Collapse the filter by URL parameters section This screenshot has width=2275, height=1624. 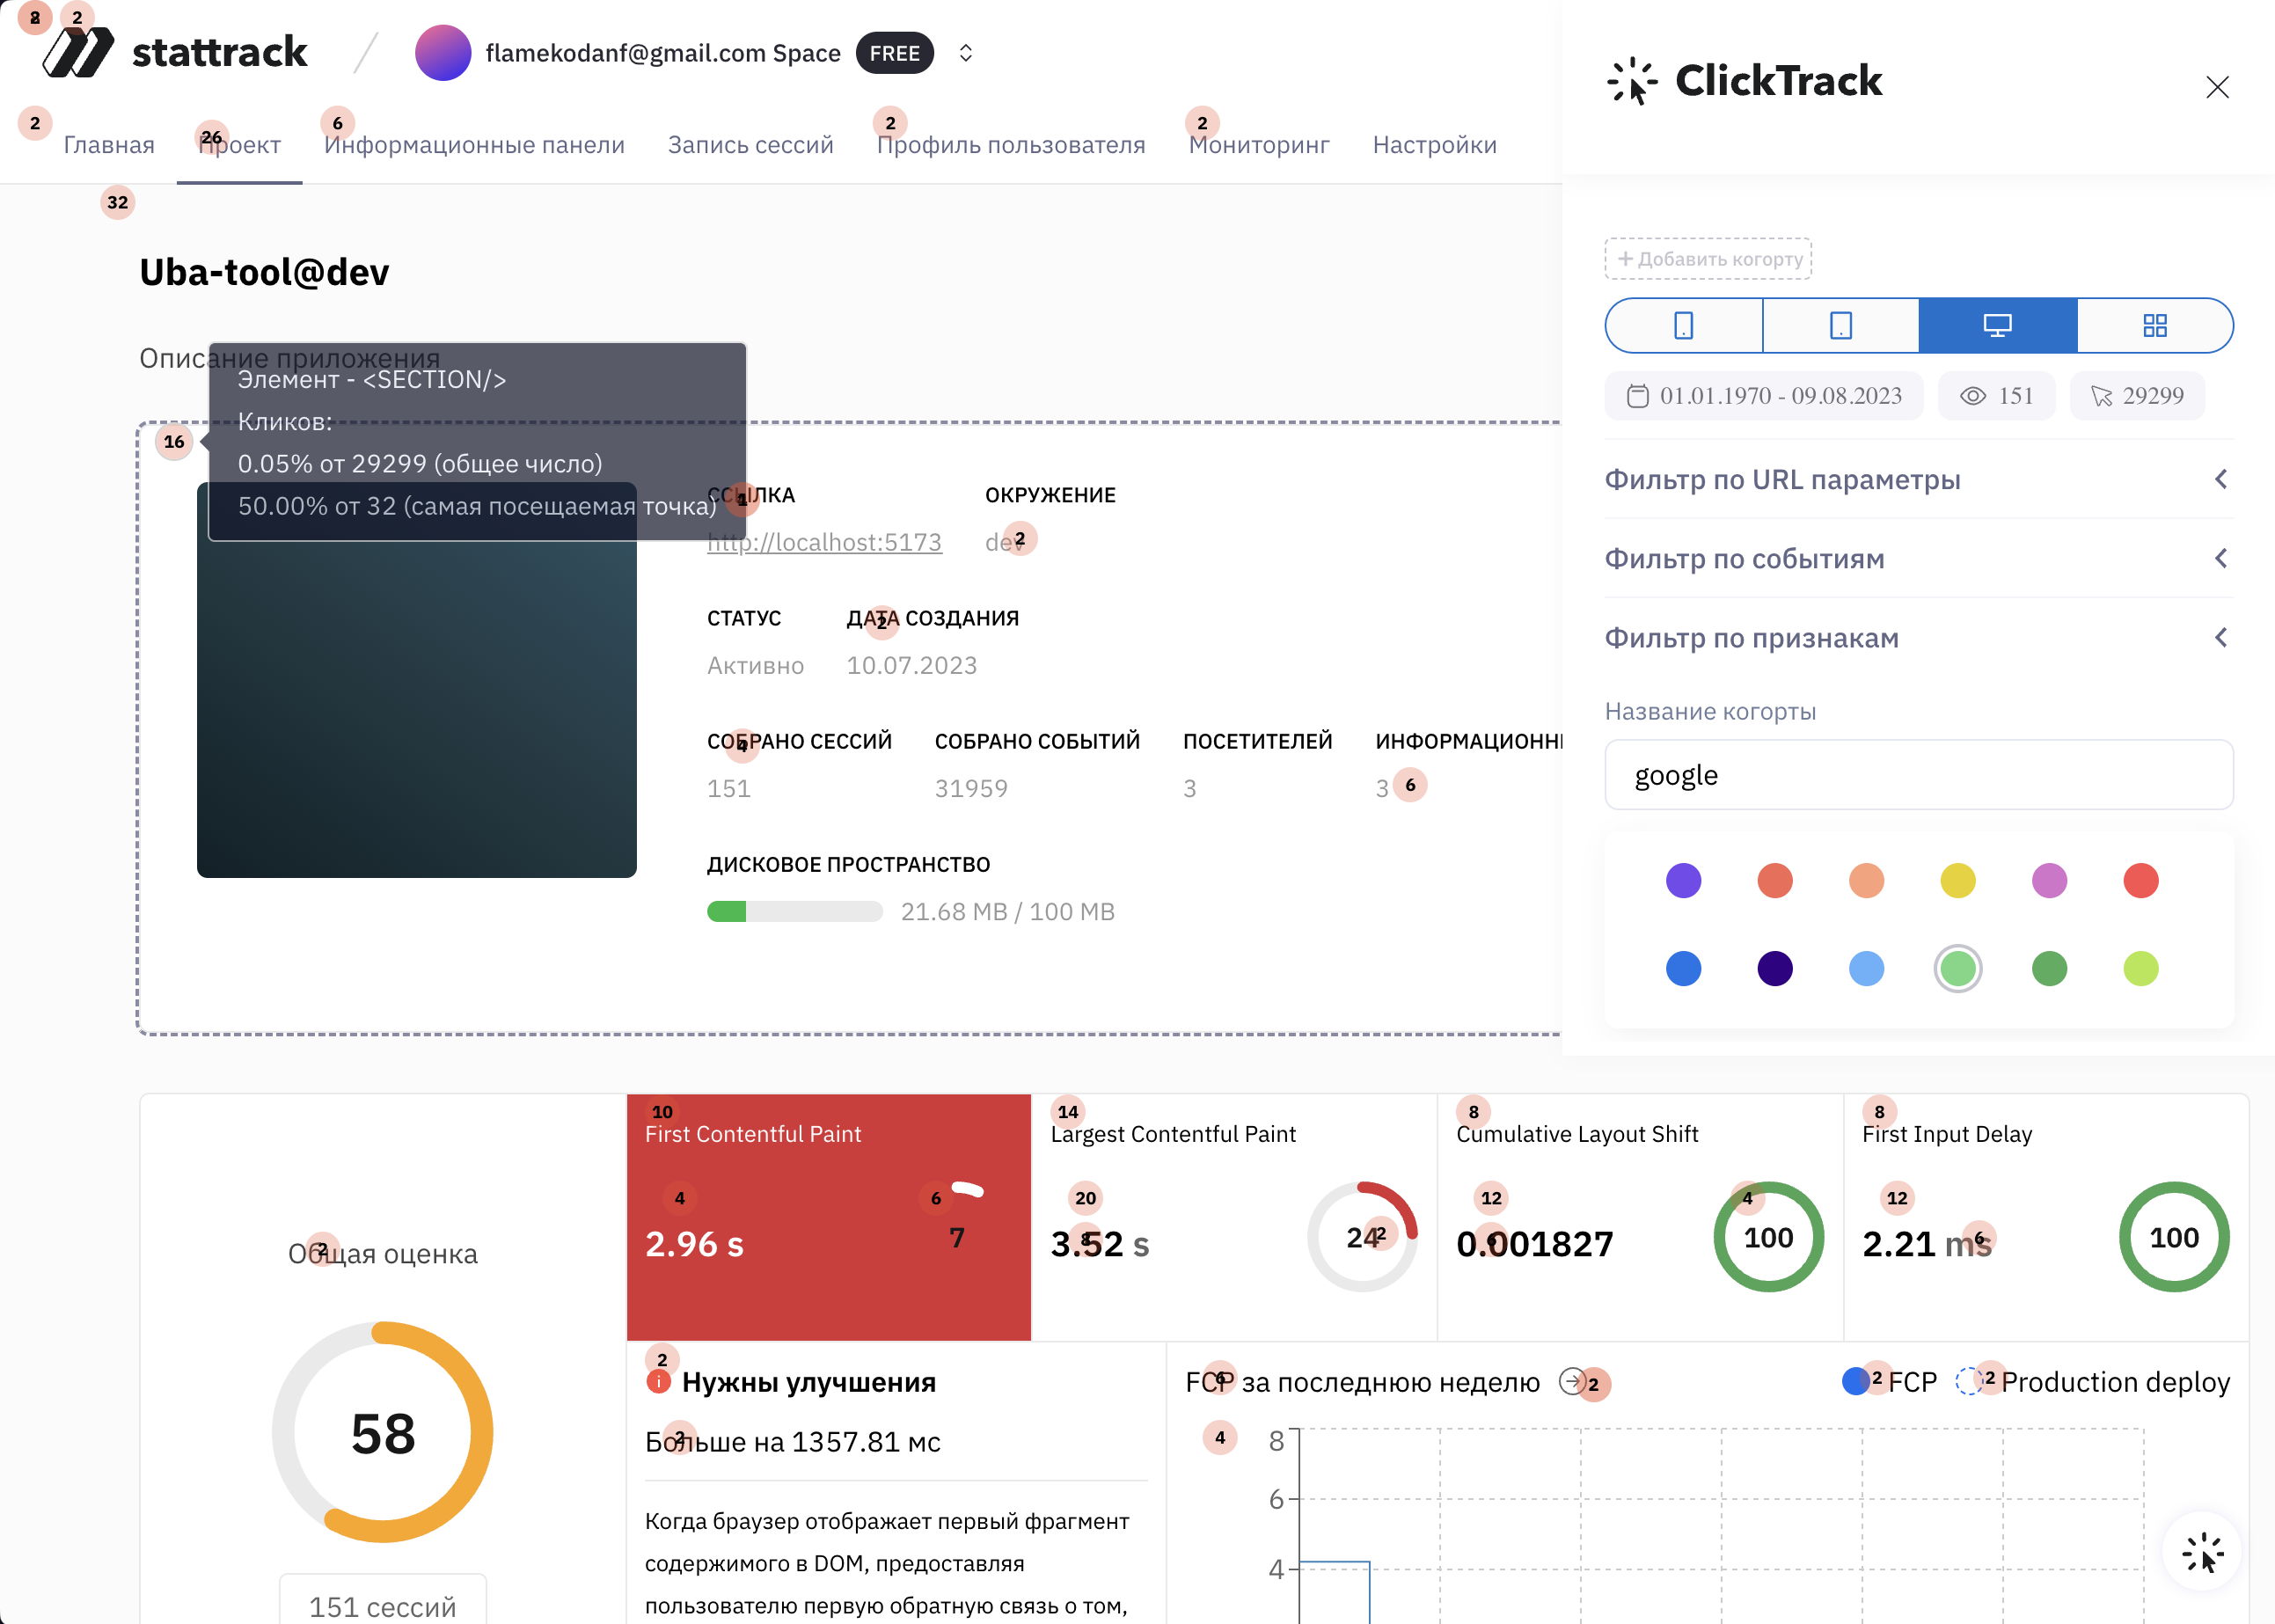tap(2221, 479)
